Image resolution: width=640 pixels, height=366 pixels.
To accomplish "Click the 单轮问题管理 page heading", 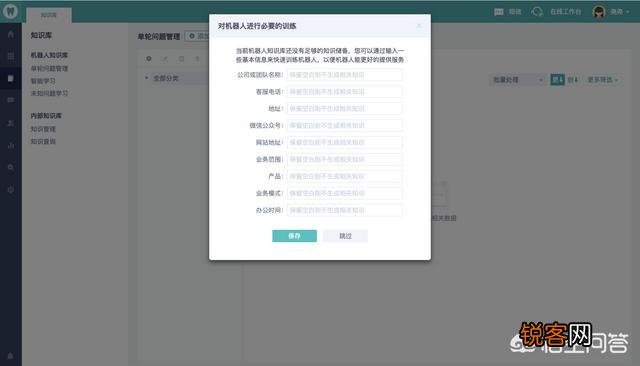I will pos(159,37).
